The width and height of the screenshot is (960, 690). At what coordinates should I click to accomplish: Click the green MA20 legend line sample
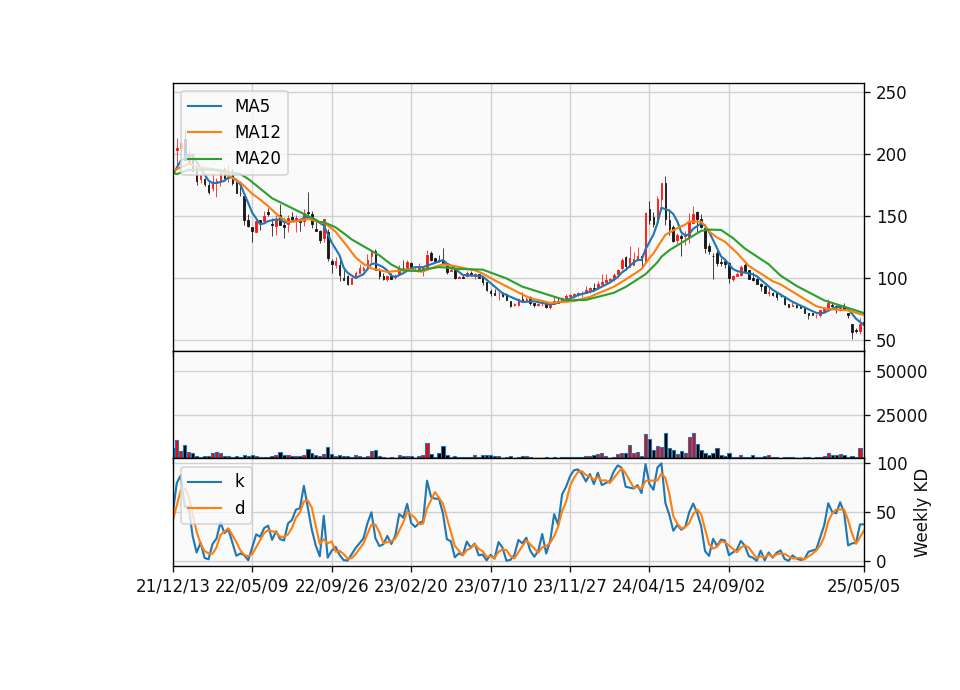click(x=204, y=158)
